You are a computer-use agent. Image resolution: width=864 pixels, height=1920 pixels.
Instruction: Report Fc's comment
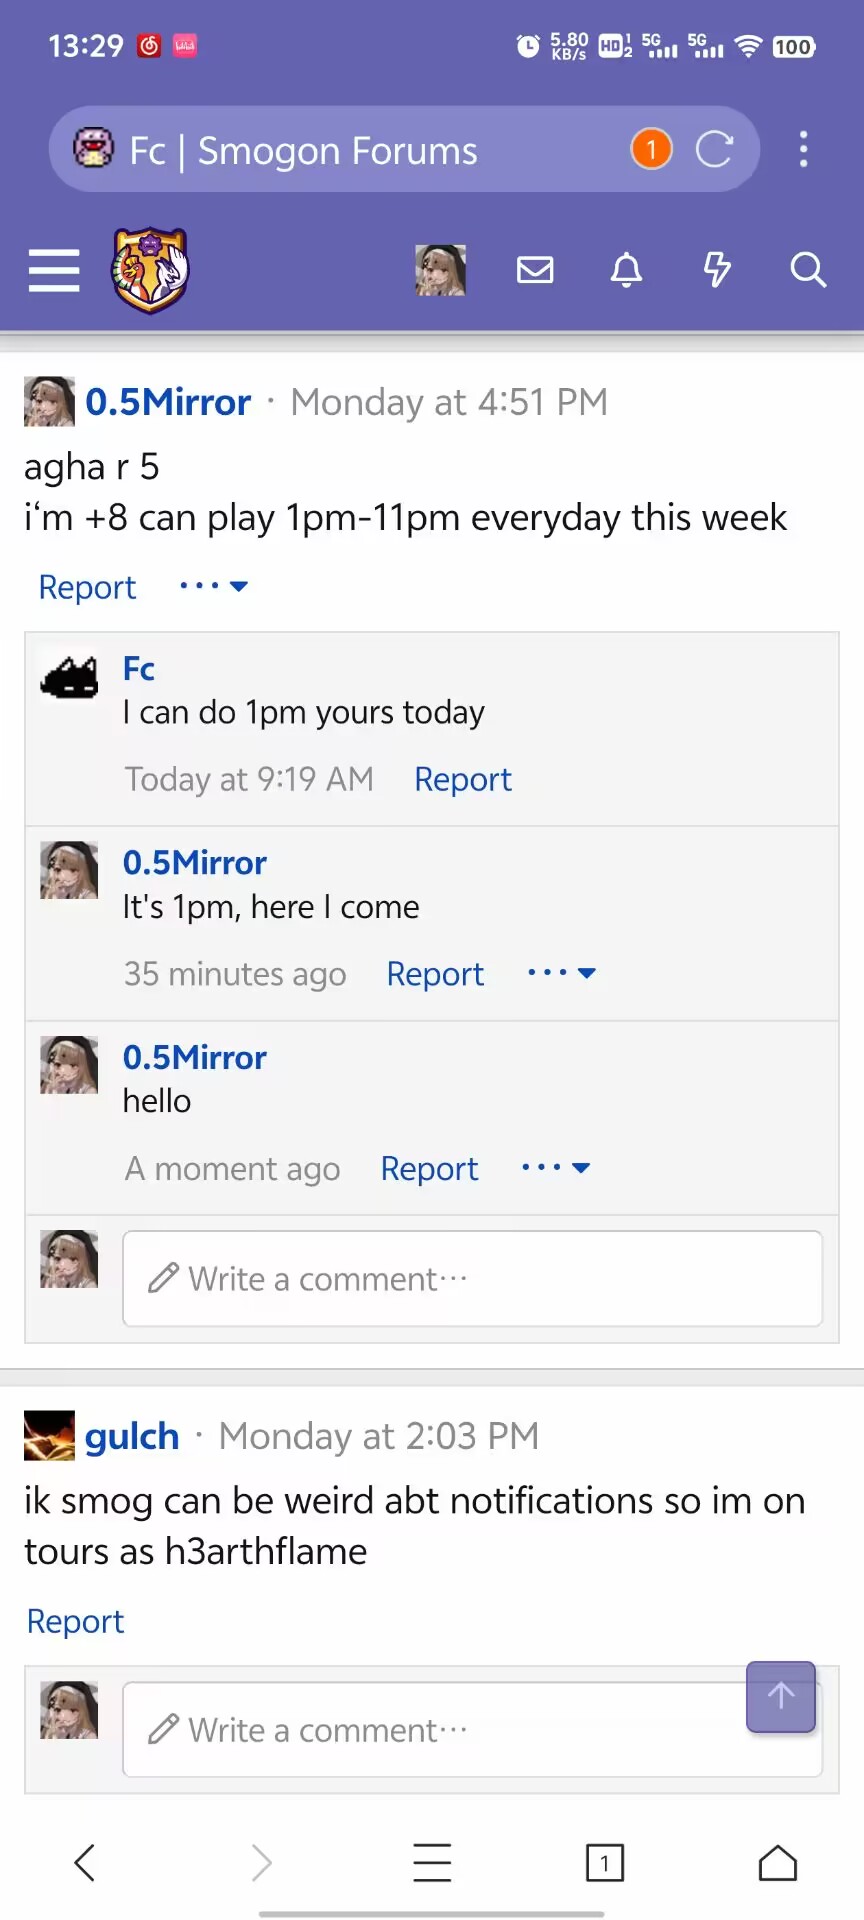tap(463, 779)
